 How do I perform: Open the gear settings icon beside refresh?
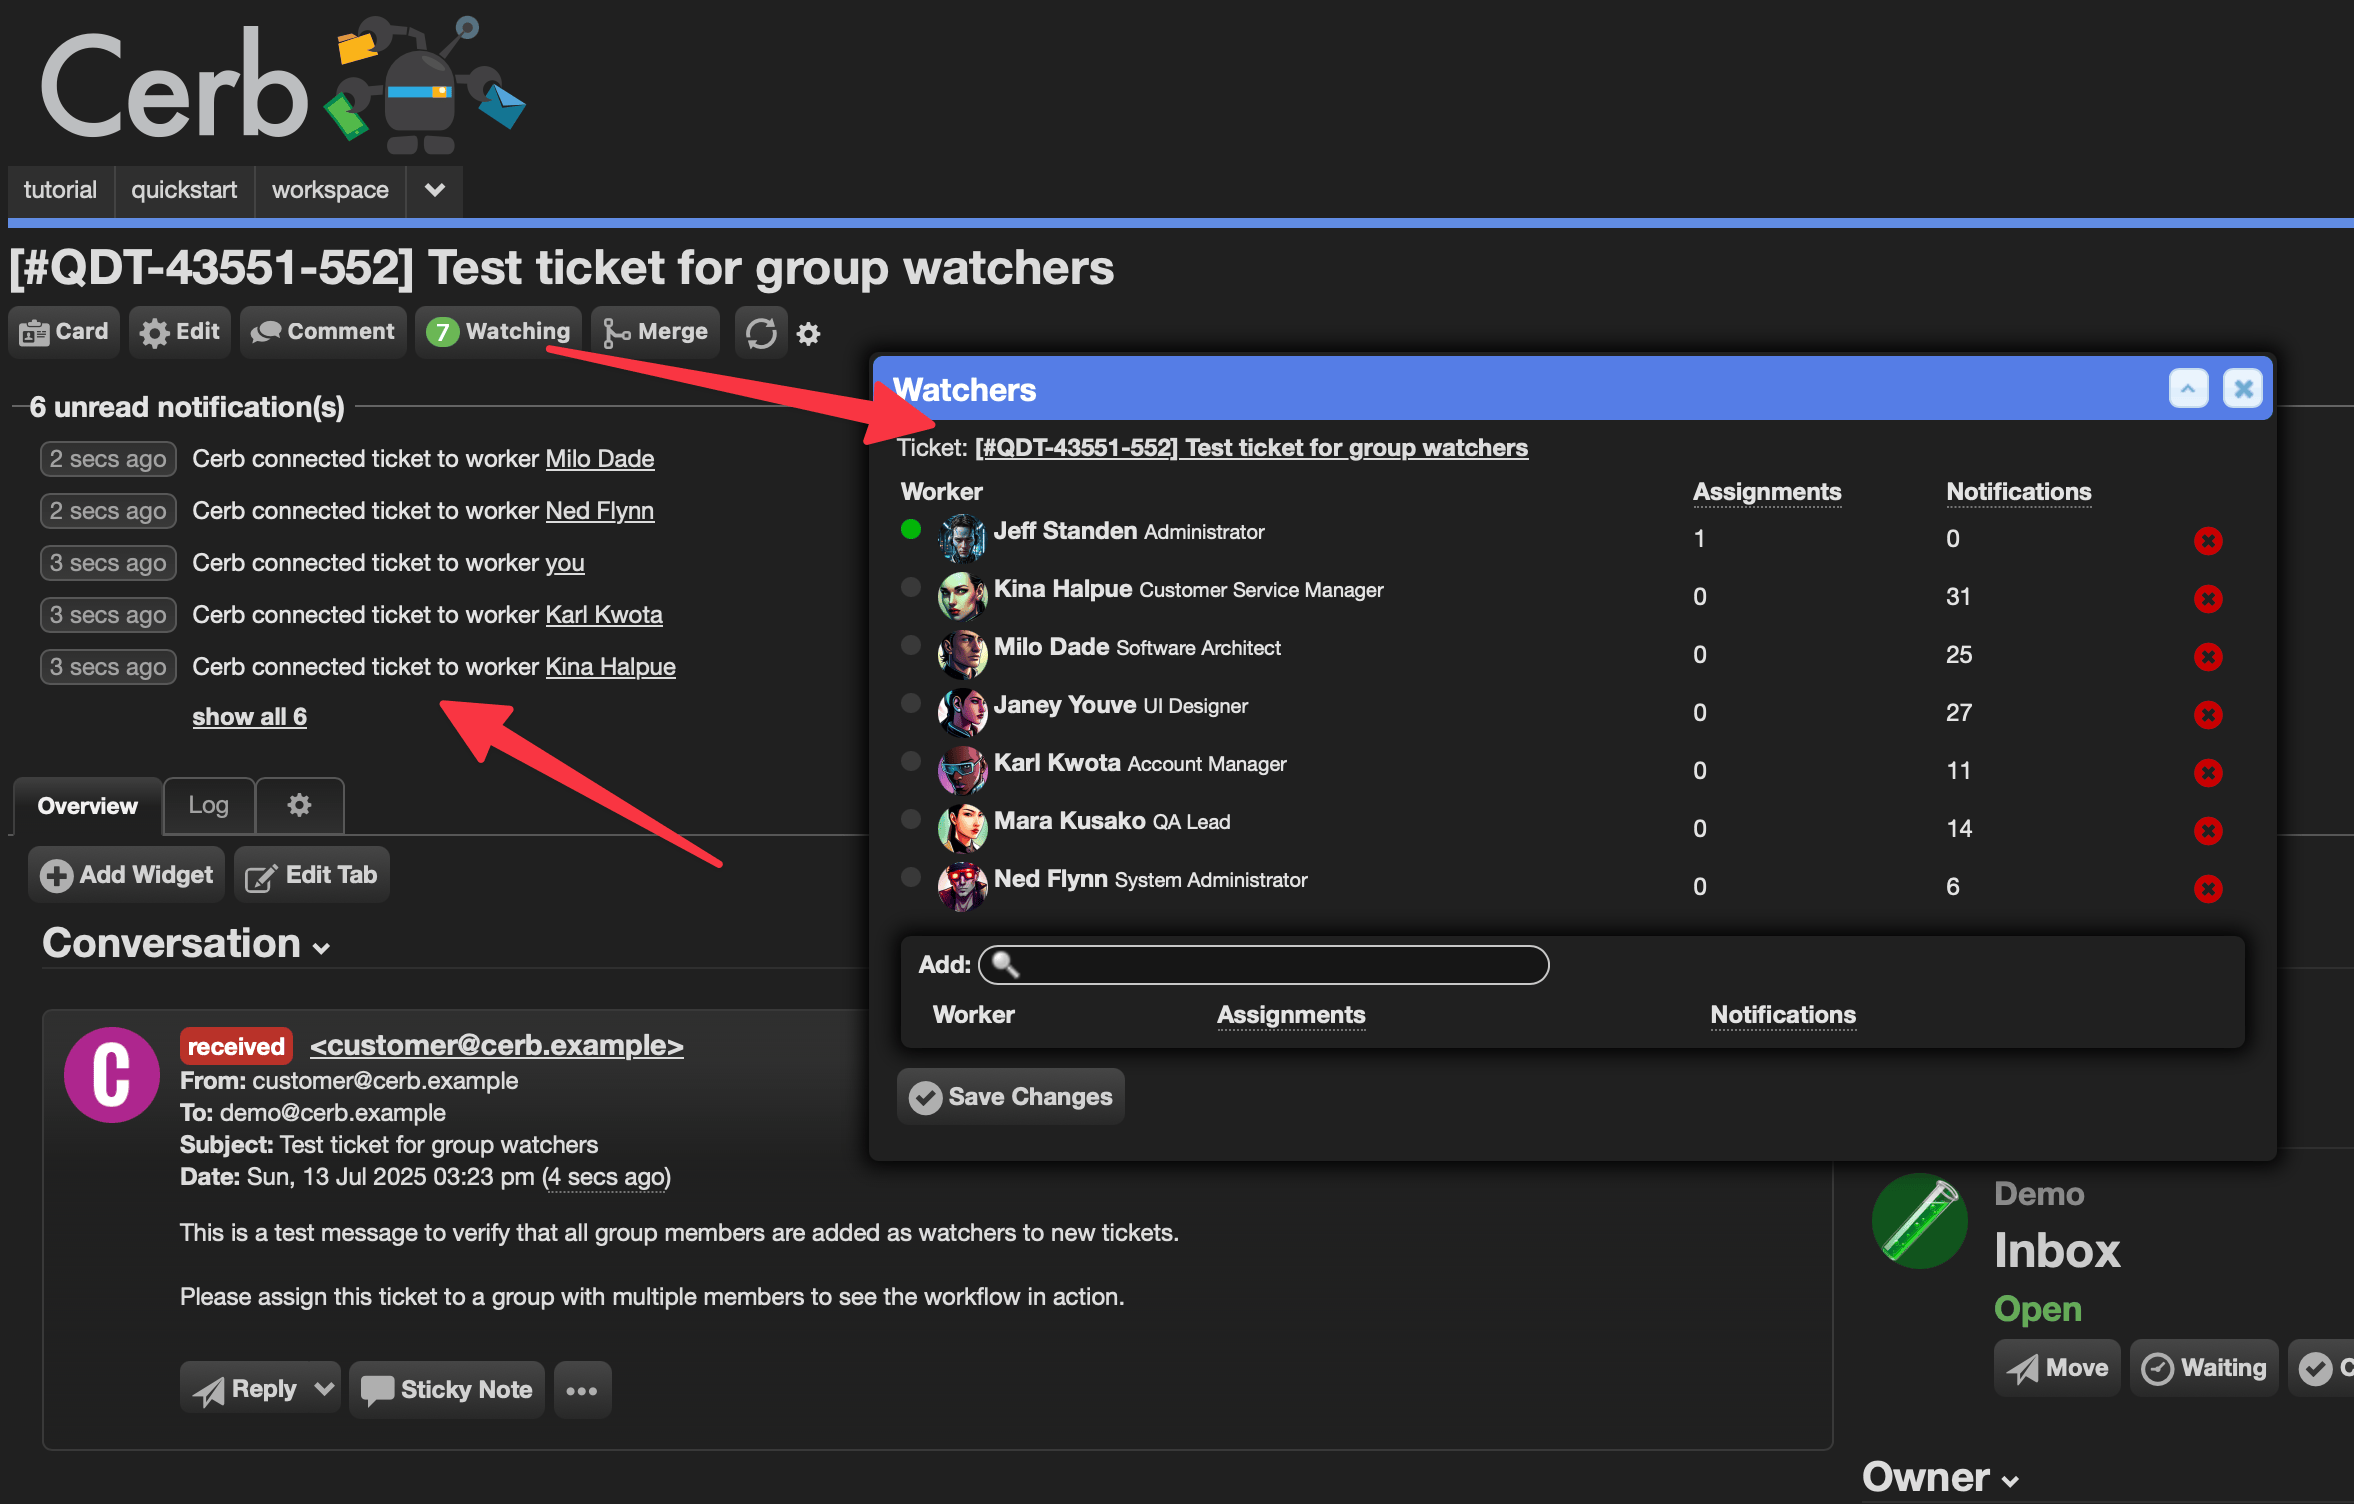click(808, 334)
